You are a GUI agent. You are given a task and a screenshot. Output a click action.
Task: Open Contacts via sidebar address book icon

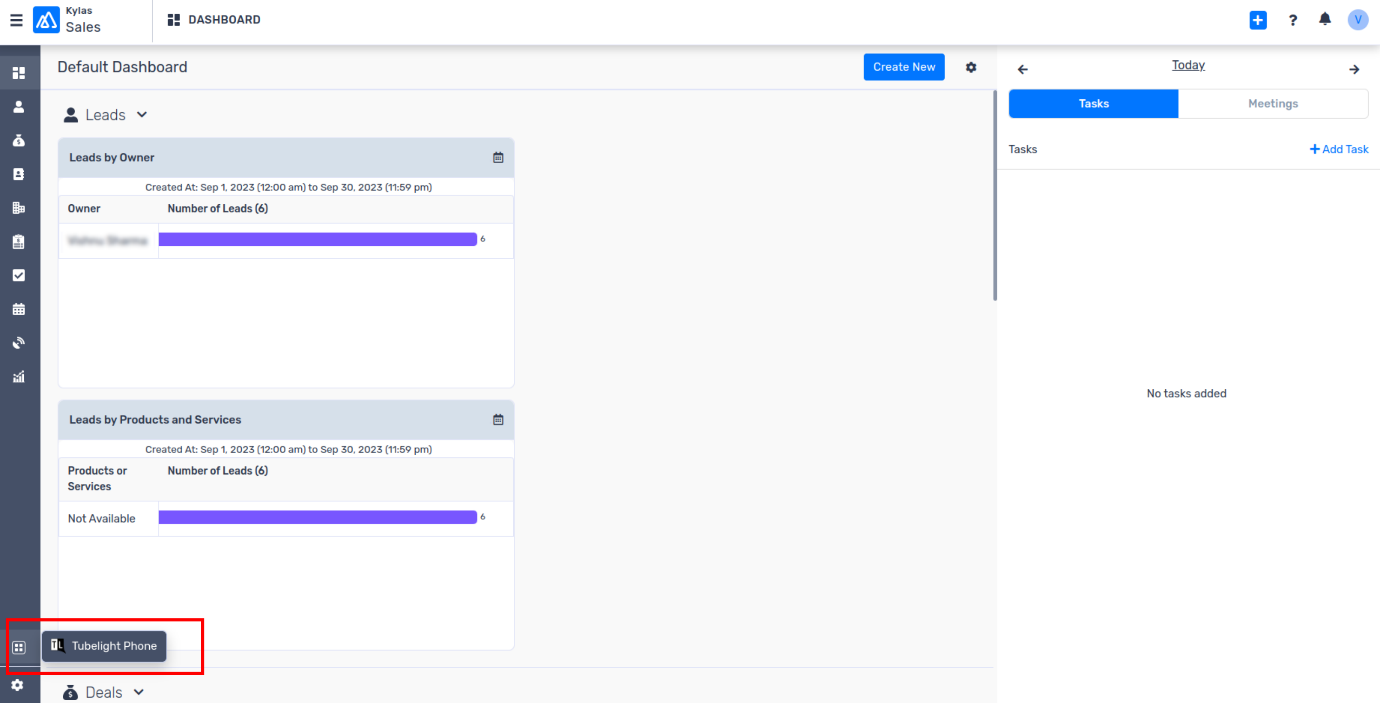click(x=18, y=174)
